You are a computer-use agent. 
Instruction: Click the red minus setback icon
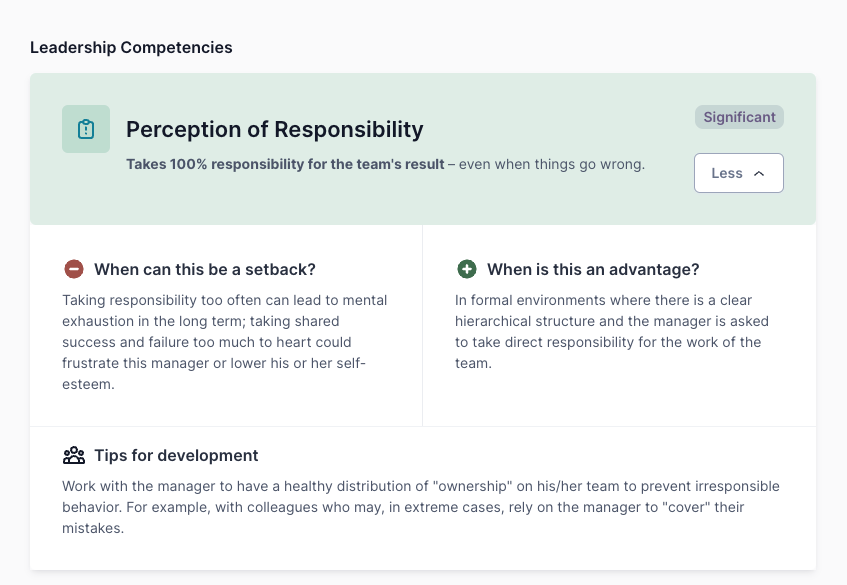click(74, 269)
